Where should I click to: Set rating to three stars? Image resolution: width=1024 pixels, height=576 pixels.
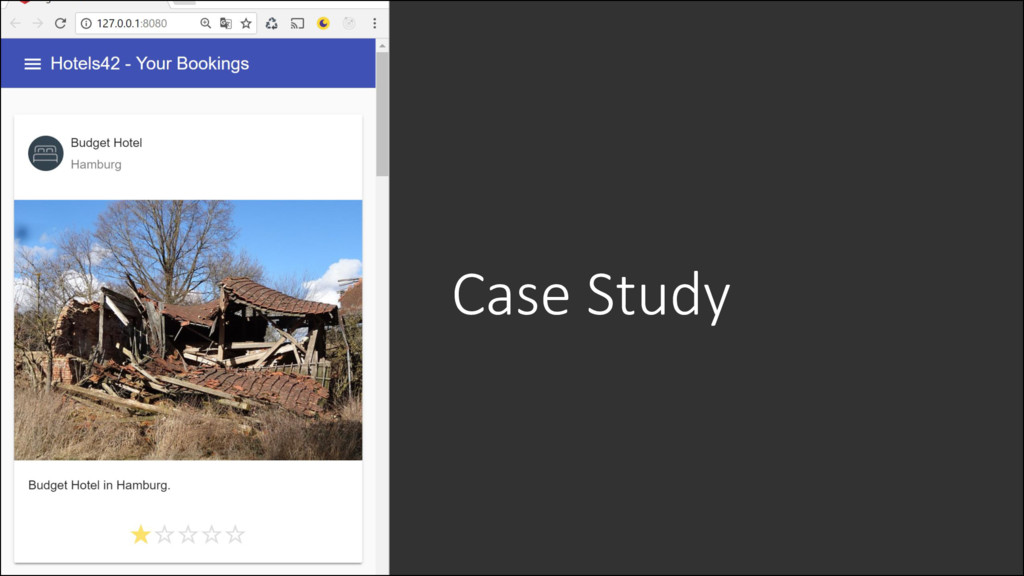(188, 535)
